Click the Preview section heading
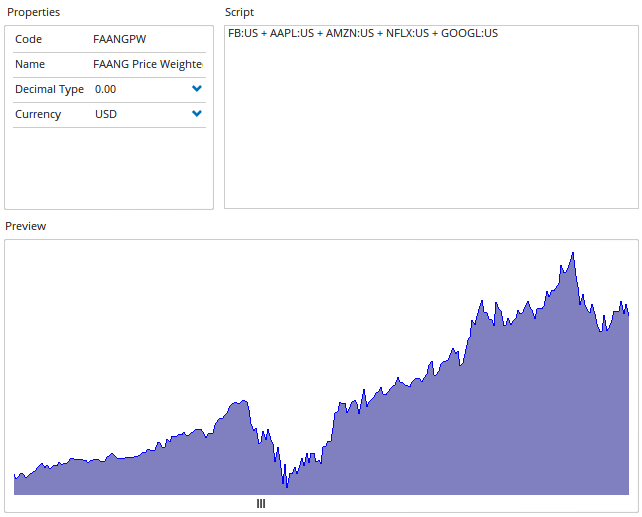Image resolution: width=642 pixels, height=517 pixels. click(x=26, y=226)
